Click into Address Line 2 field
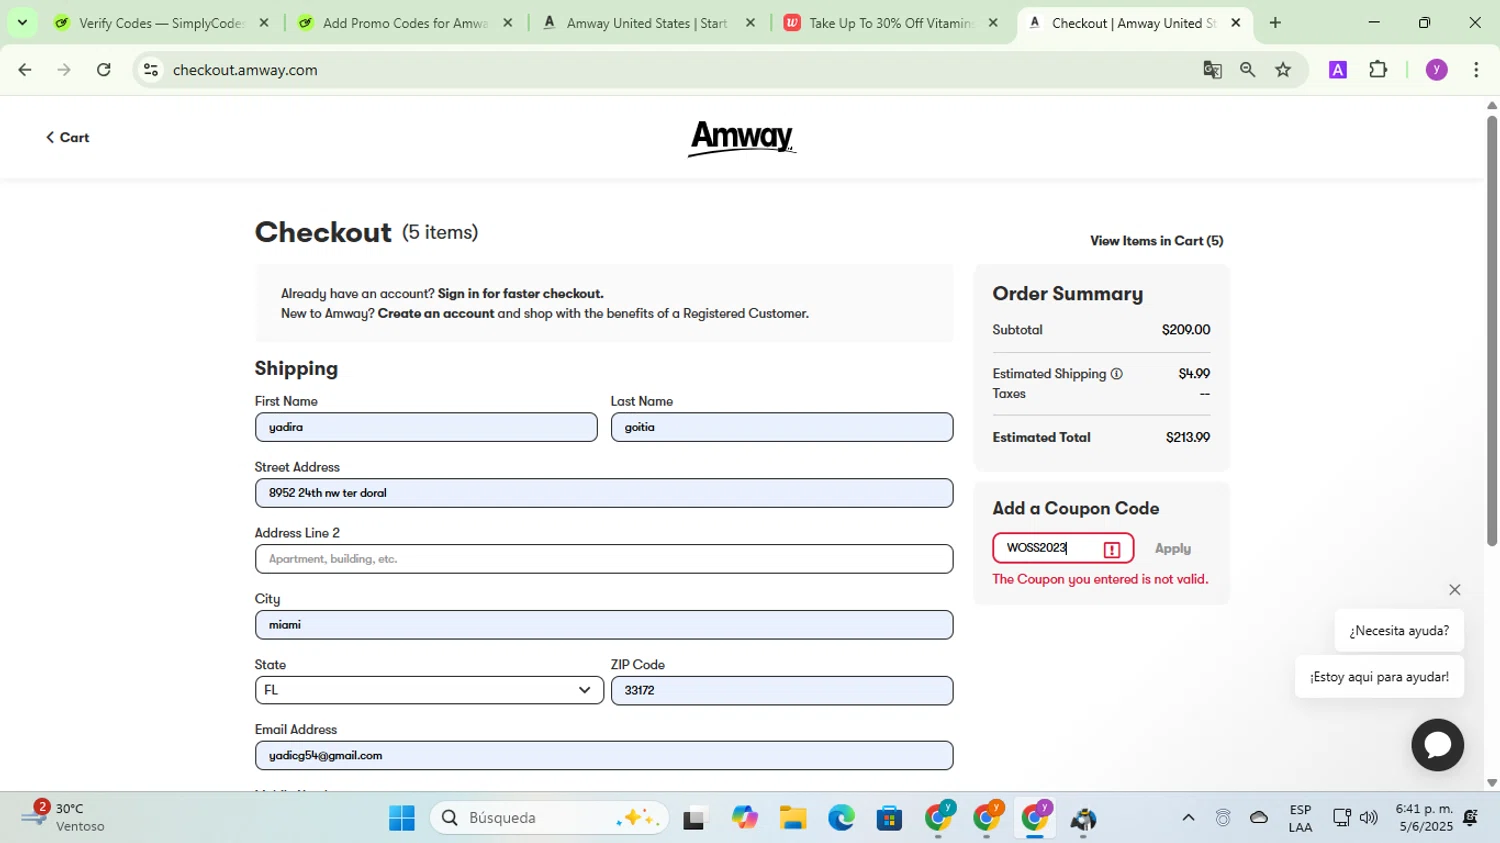1500x843 pixels. pyautogui.click(x=604, y=559)
